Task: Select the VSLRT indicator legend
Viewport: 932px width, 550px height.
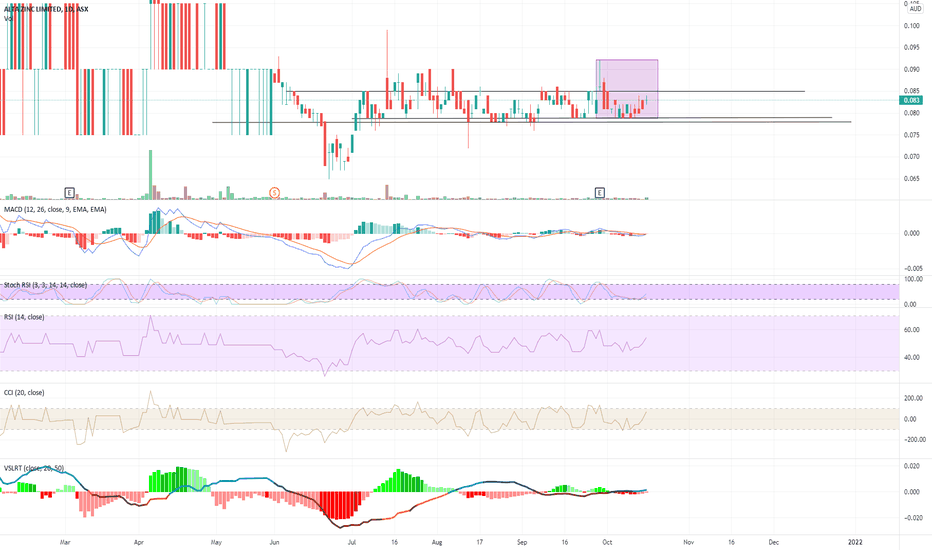Action: tap(34, 468)
